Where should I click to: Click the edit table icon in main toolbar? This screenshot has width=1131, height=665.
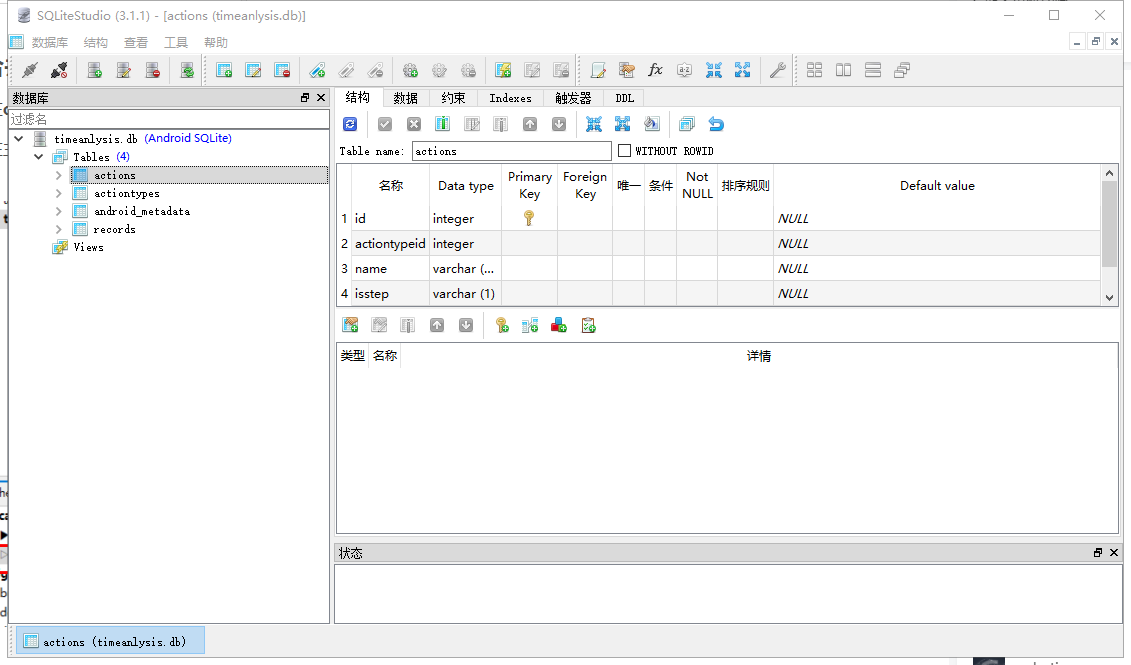(253, 70)
